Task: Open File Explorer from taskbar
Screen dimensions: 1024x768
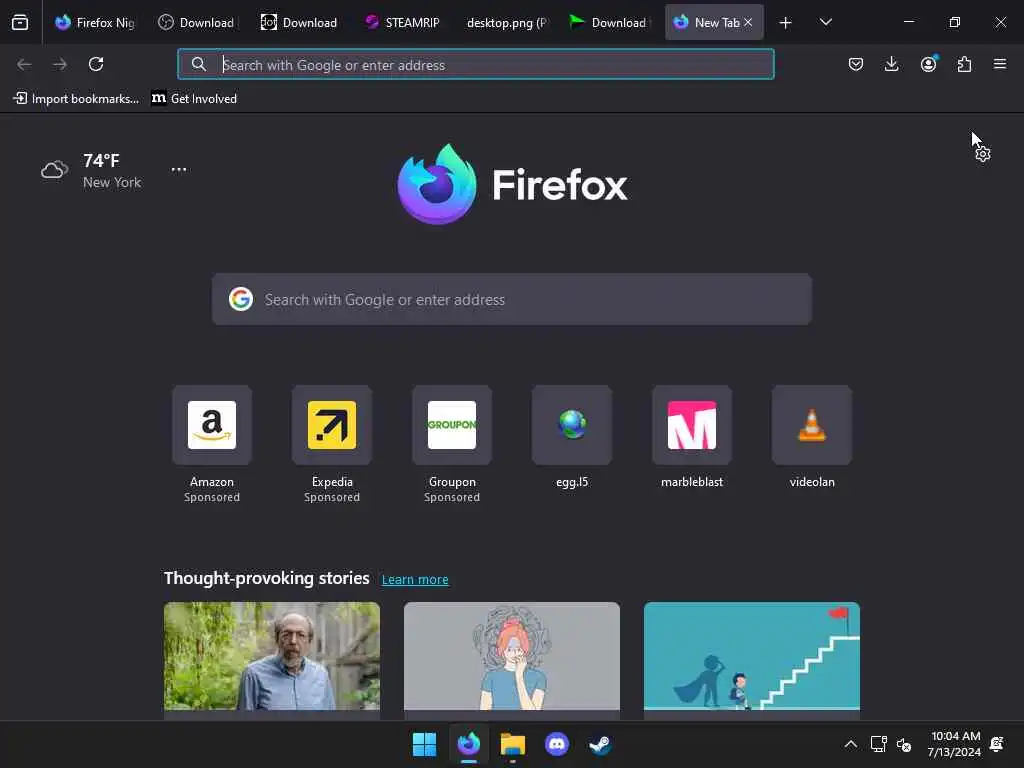Action: click(x=513, y=744)
